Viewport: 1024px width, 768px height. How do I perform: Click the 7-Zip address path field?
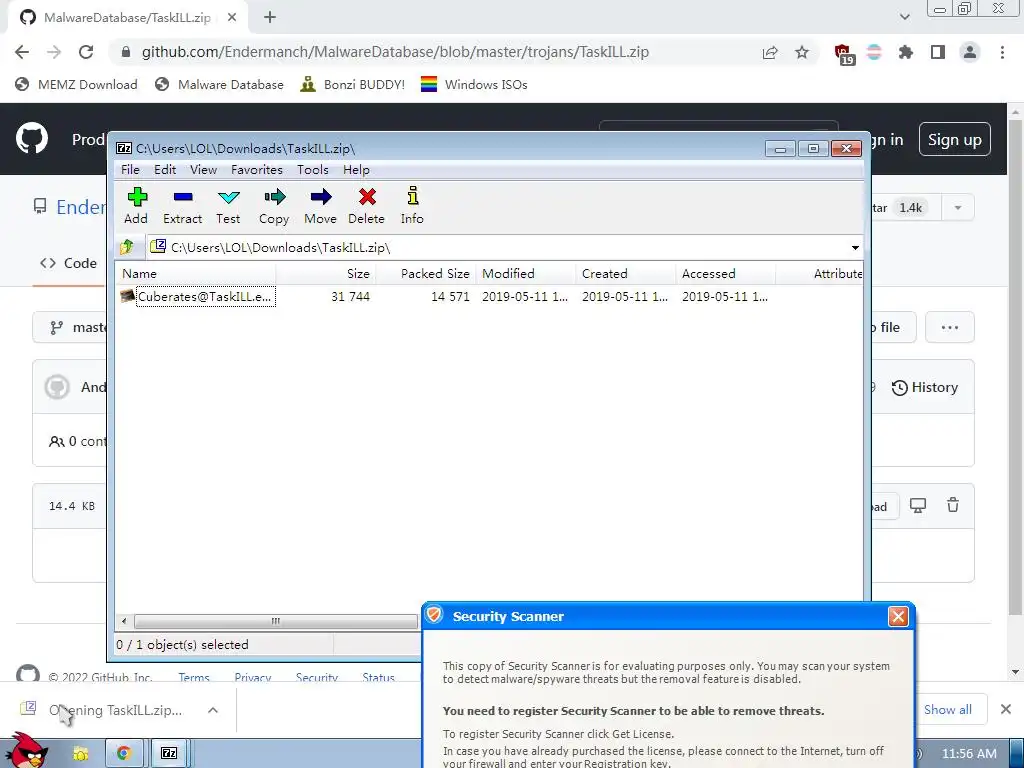tap(498, 248)
